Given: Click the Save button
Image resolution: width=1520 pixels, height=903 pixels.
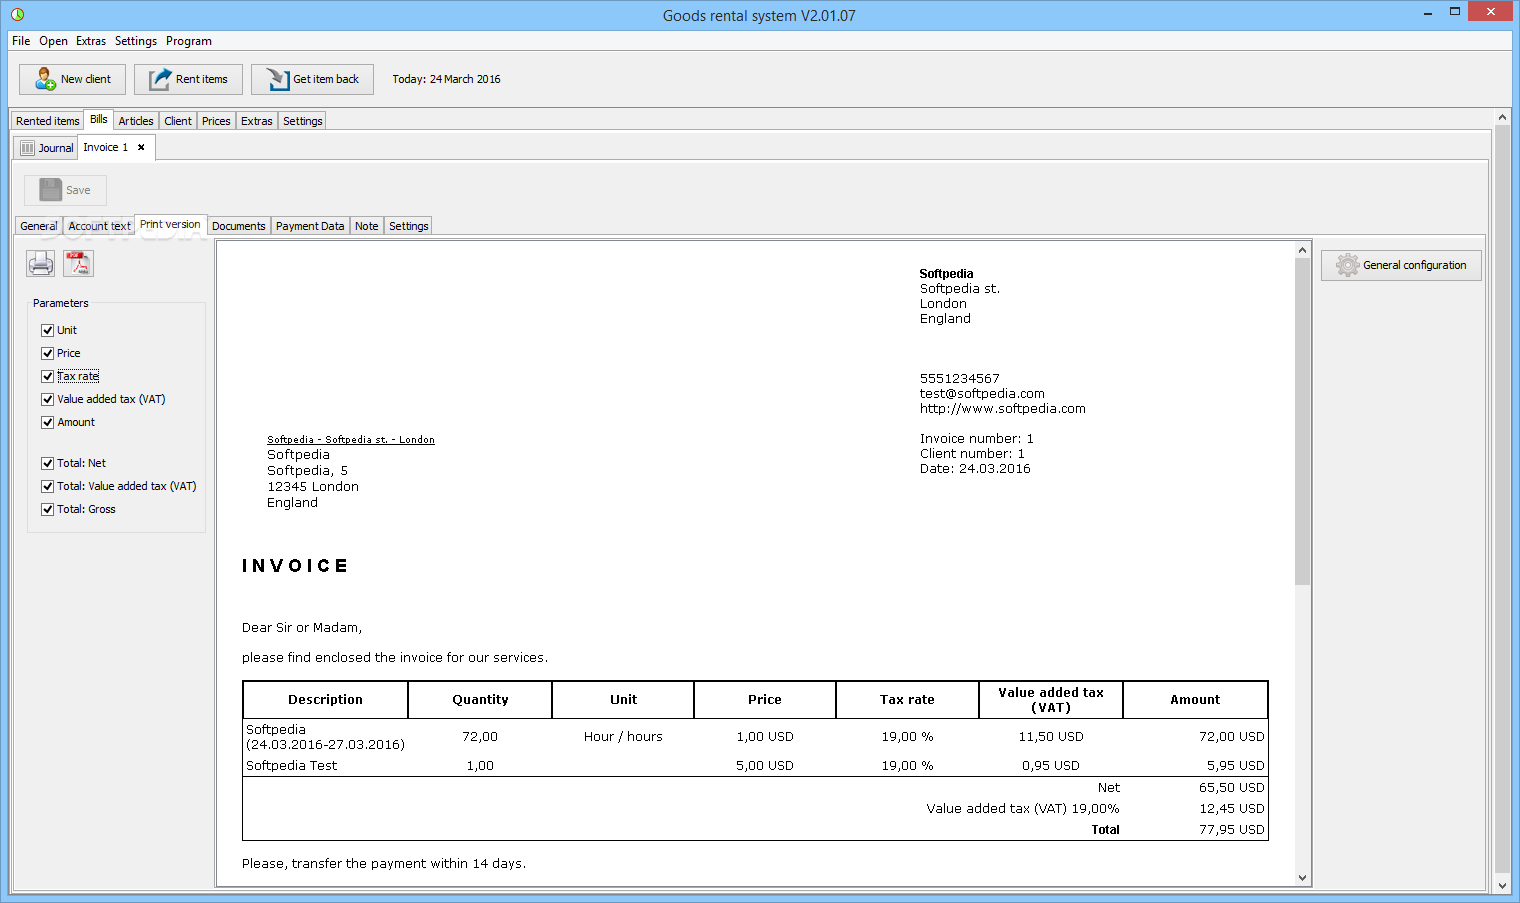Looking at the screenshot, I should tap(65, 190).
